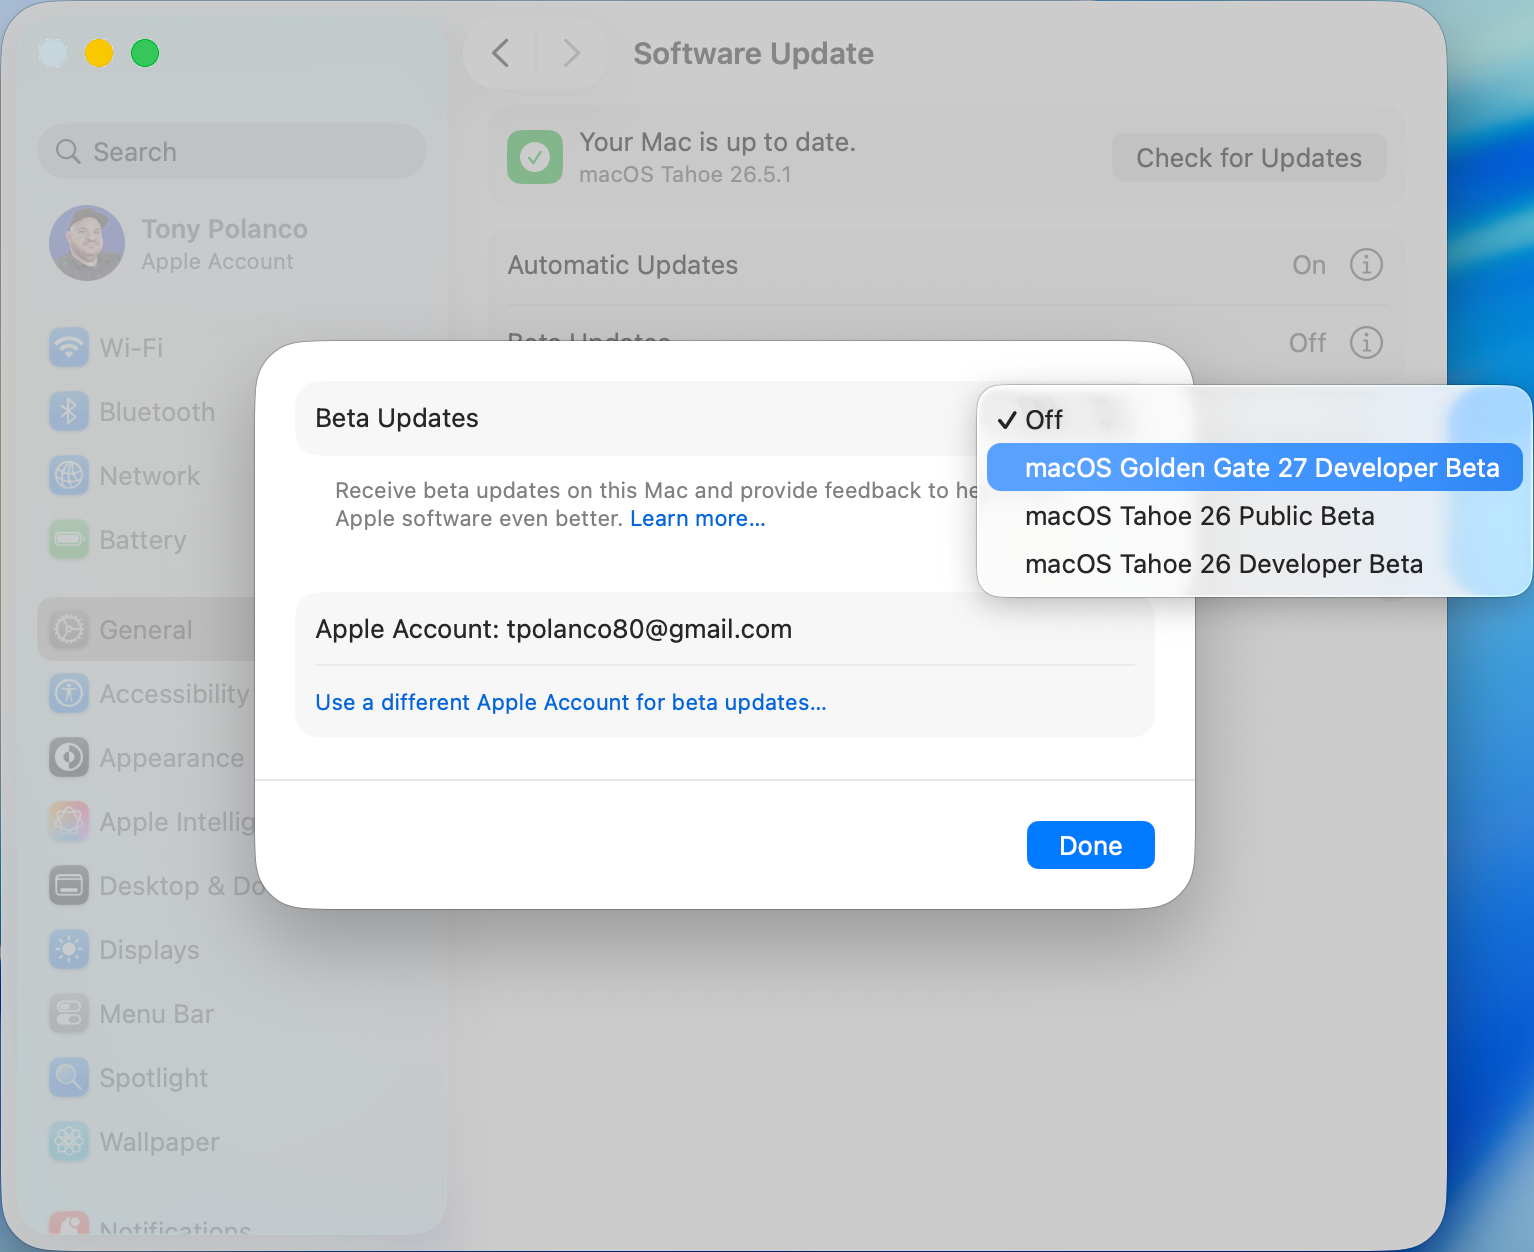The height and width of the screenshot is (1252, 1534).
Task: Open Automatic Updates info icon
Action: point(1366,265)
